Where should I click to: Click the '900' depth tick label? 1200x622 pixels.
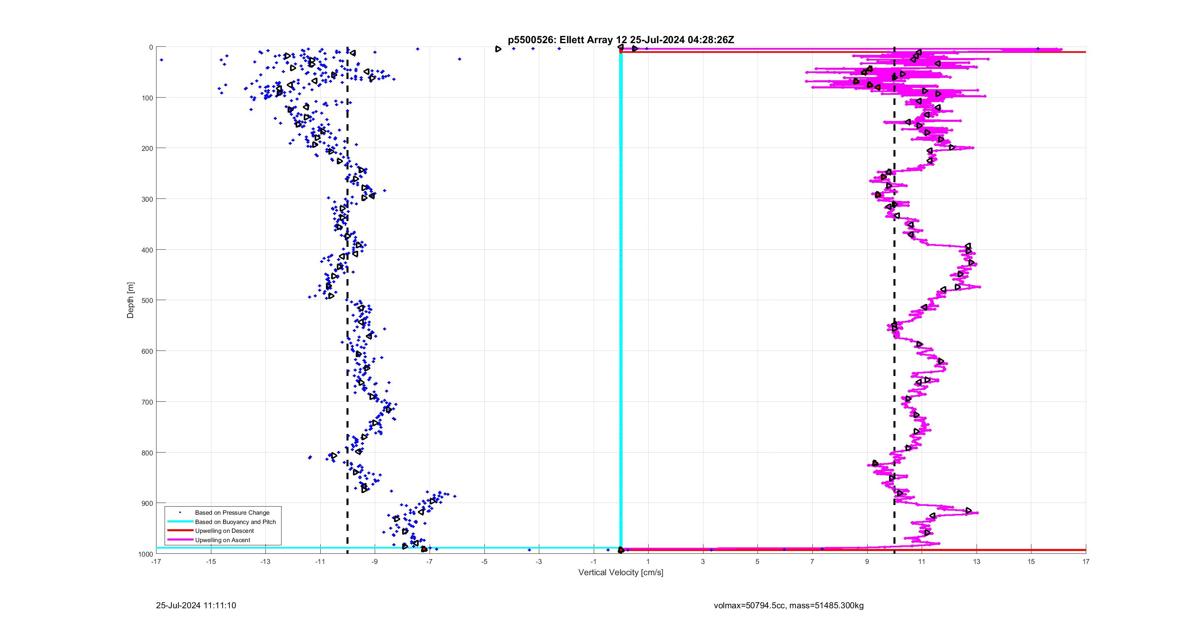[146, 503]
